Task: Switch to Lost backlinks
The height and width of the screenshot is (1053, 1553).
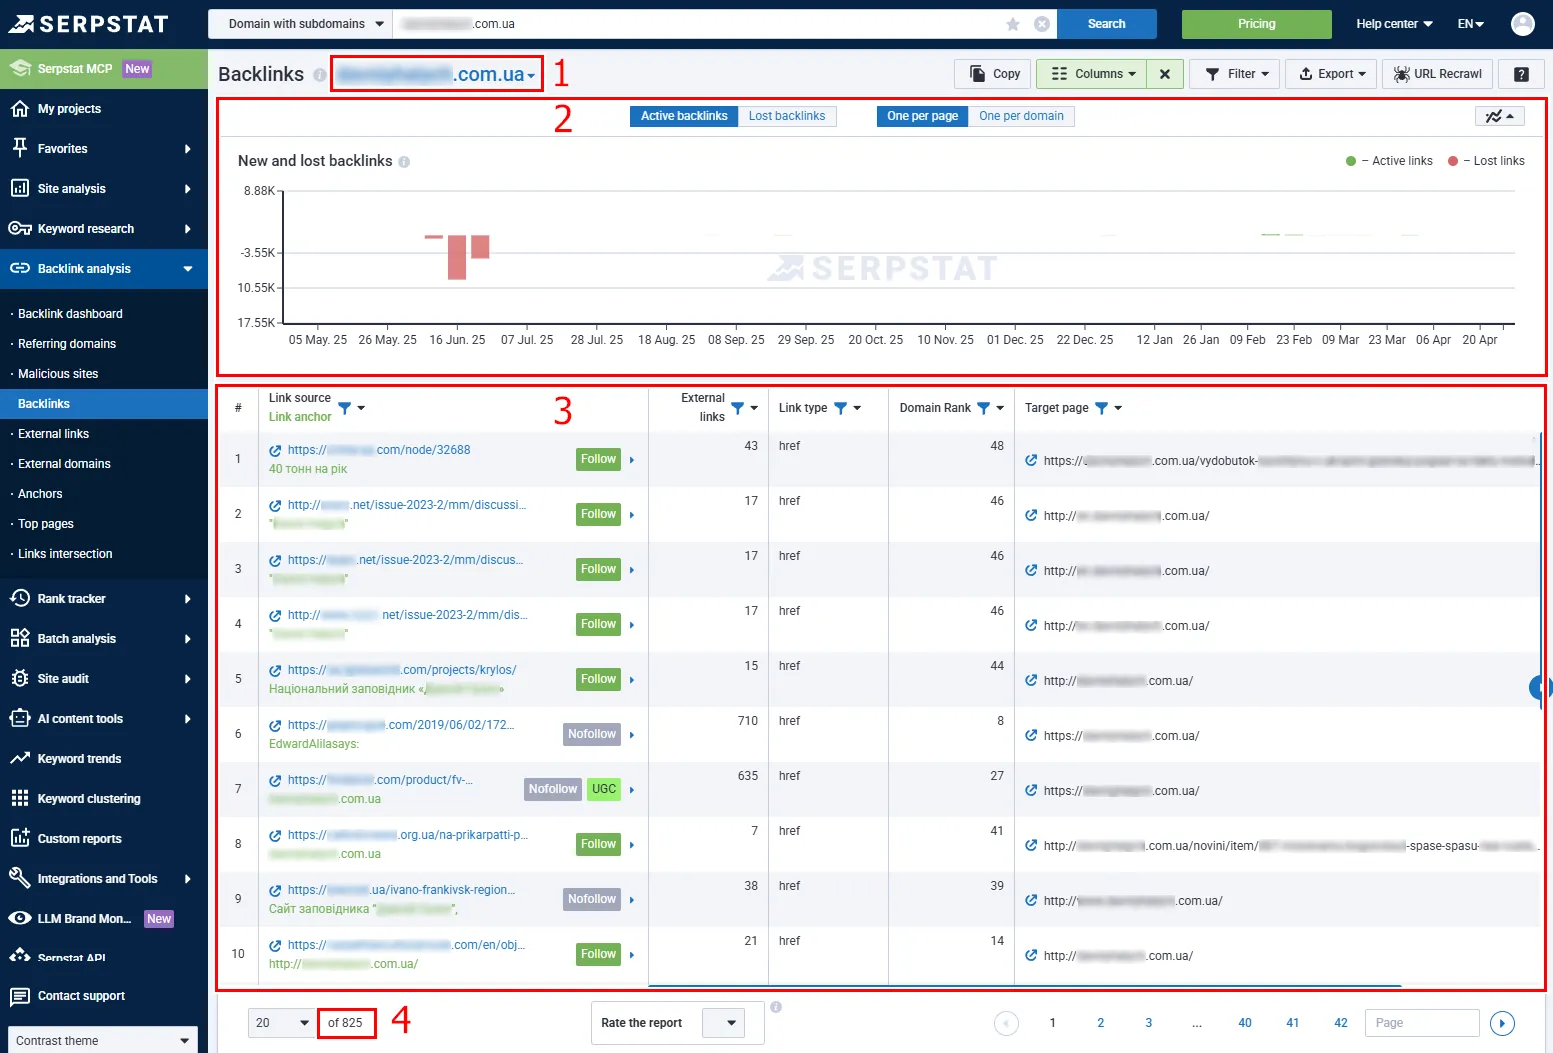Action: [787, 116]
